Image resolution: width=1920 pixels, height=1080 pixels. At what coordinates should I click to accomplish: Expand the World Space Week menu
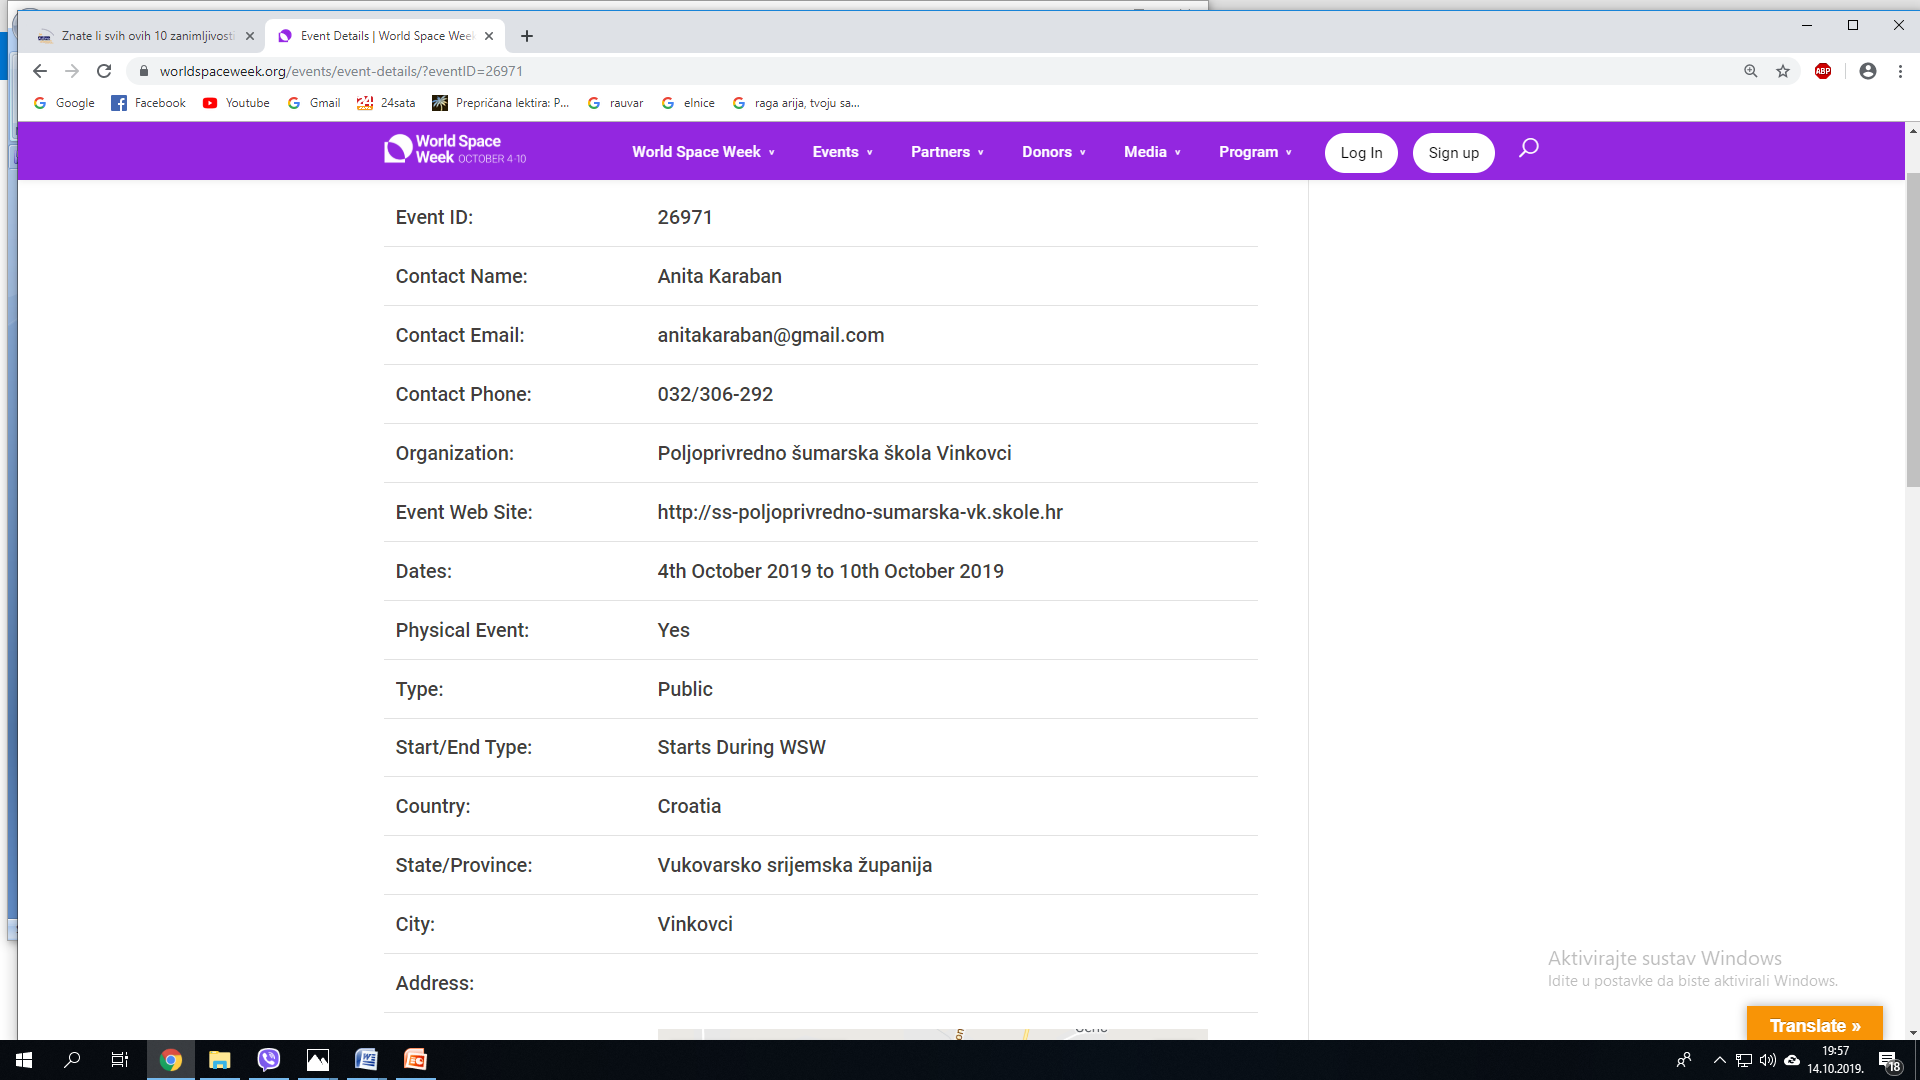click(x=703, y=152)
